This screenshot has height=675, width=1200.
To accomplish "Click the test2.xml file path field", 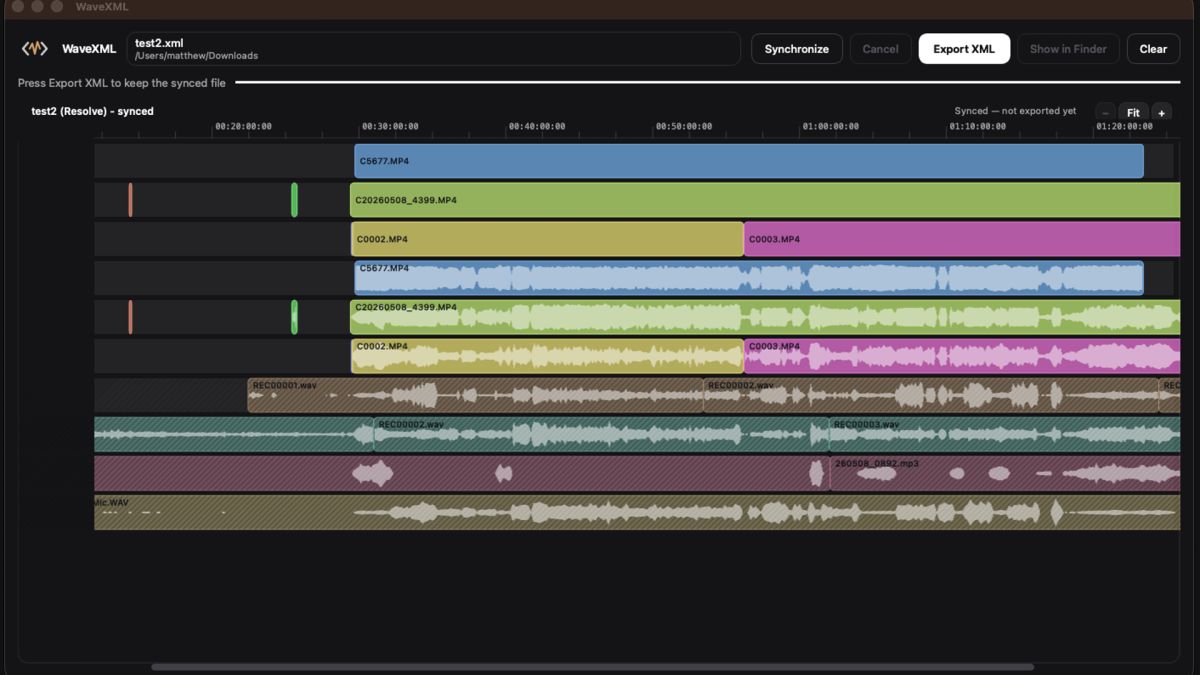I will [x=434, y=49].
